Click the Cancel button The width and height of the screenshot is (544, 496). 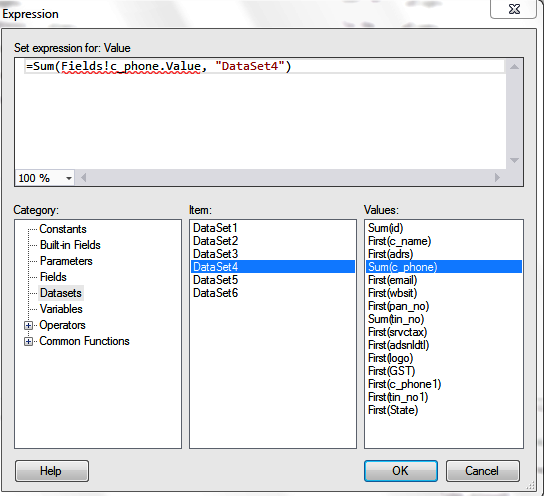[x=482, y=471]
